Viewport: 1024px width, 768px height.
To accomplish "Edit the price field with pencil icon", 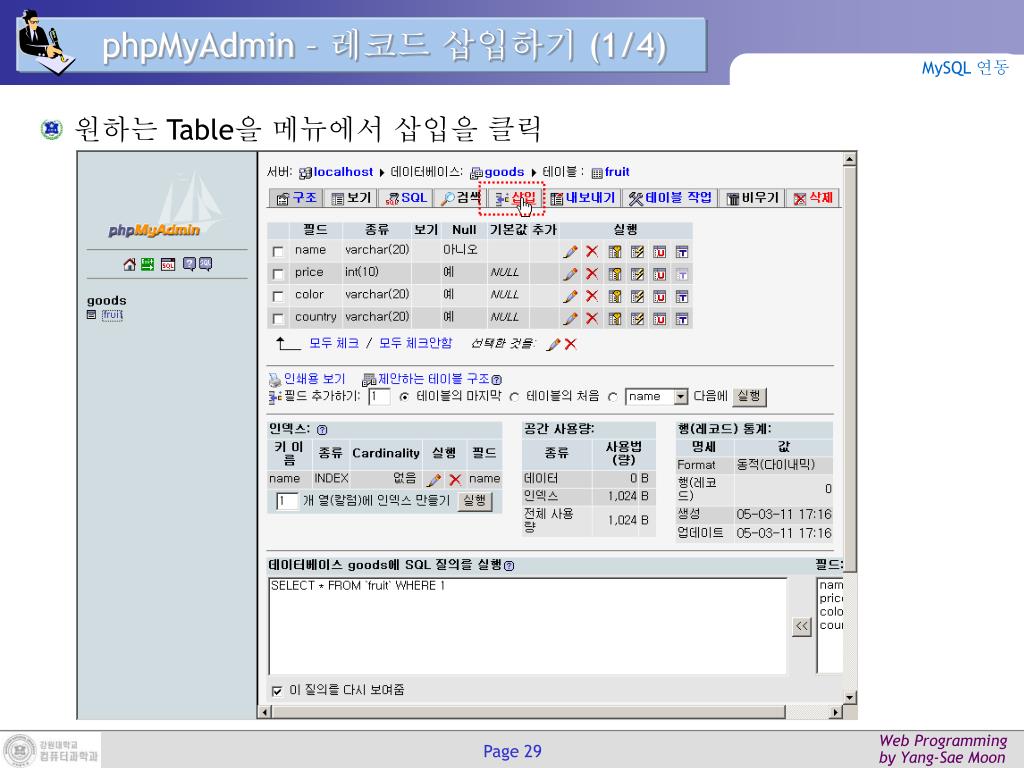I will click(570, 274).
